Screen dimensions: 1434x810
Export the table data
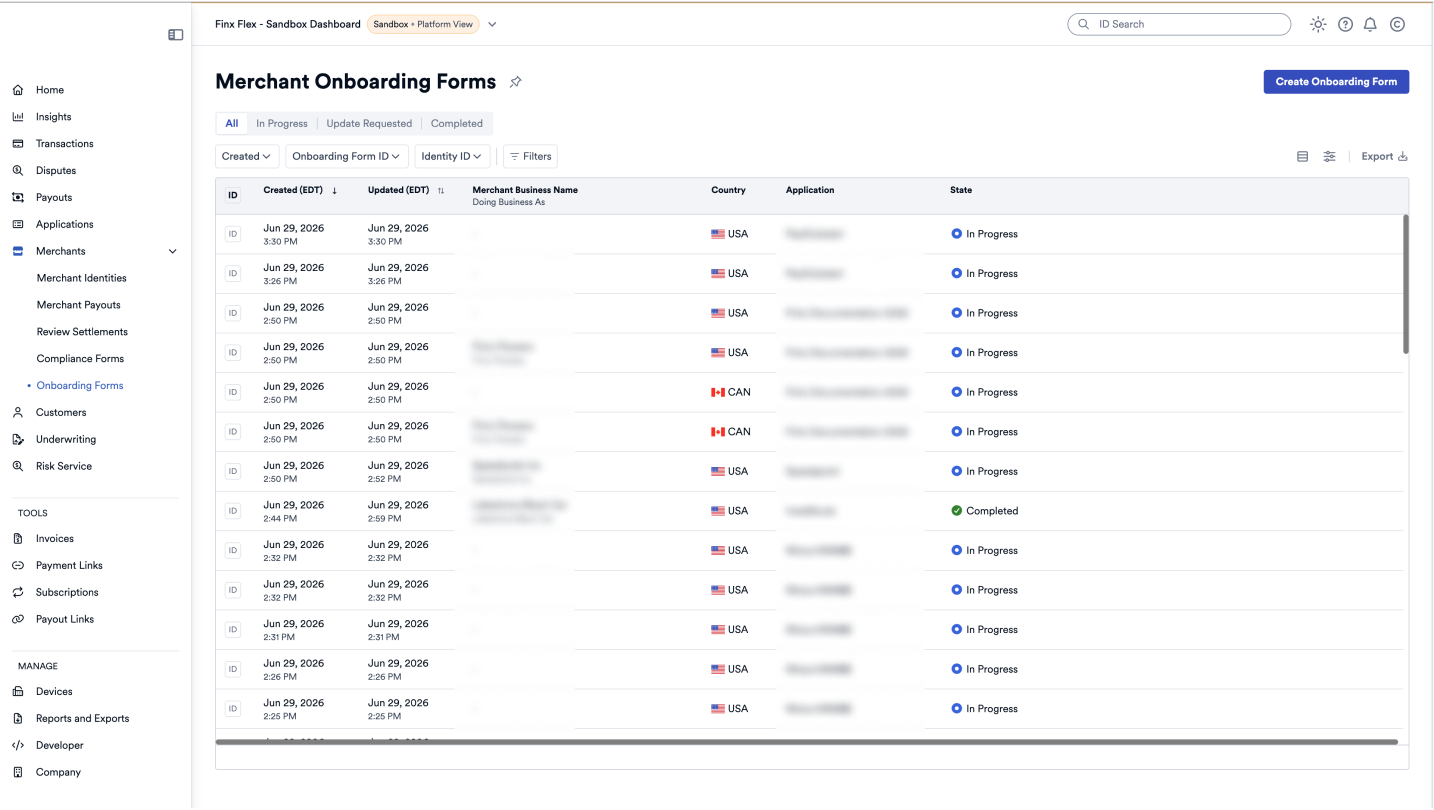pos(1384,156)
